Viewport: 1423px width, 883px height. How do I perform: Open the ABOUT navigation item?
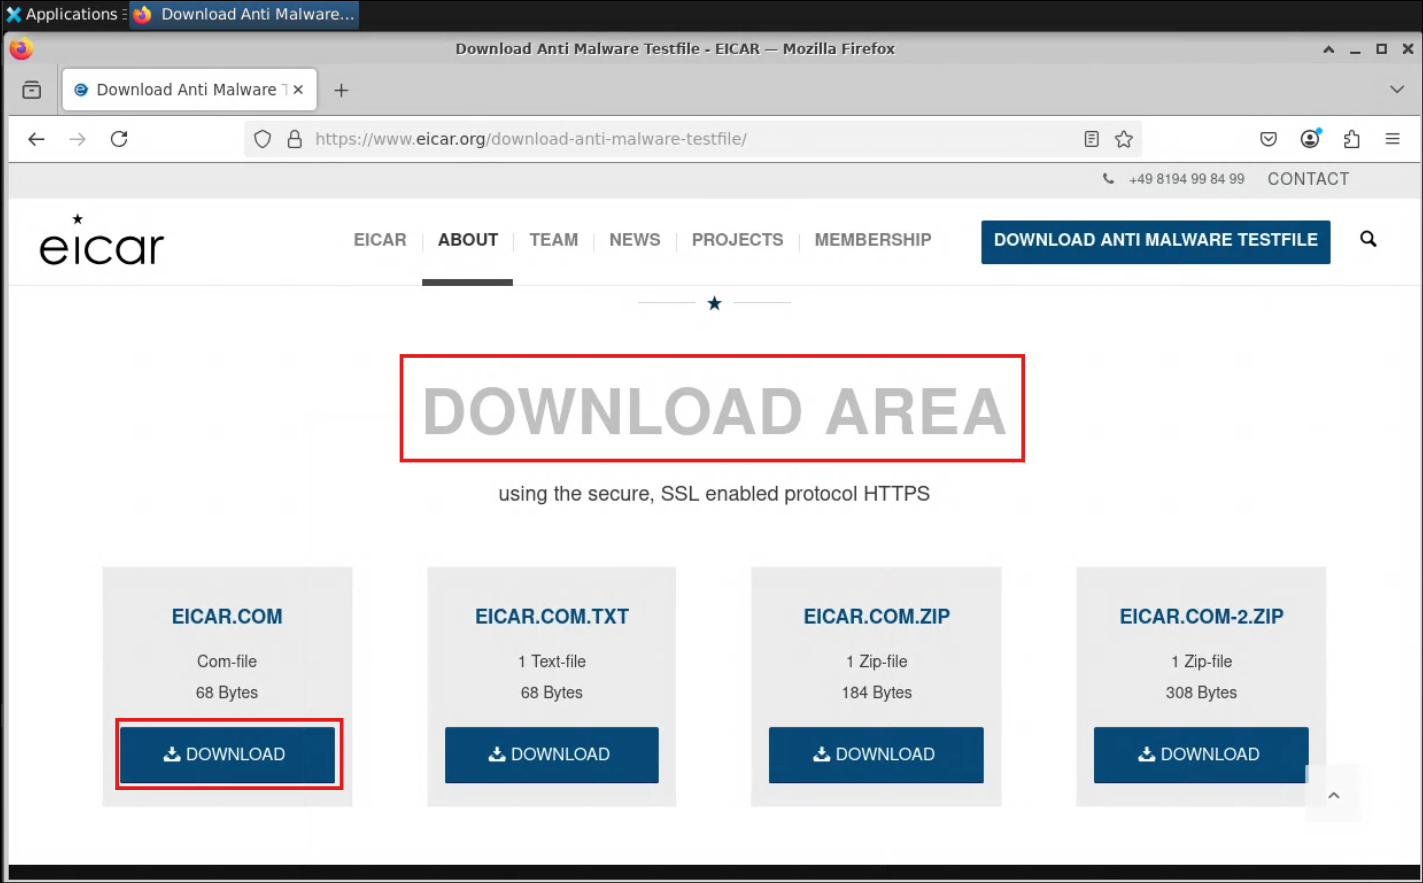point(468,240)
